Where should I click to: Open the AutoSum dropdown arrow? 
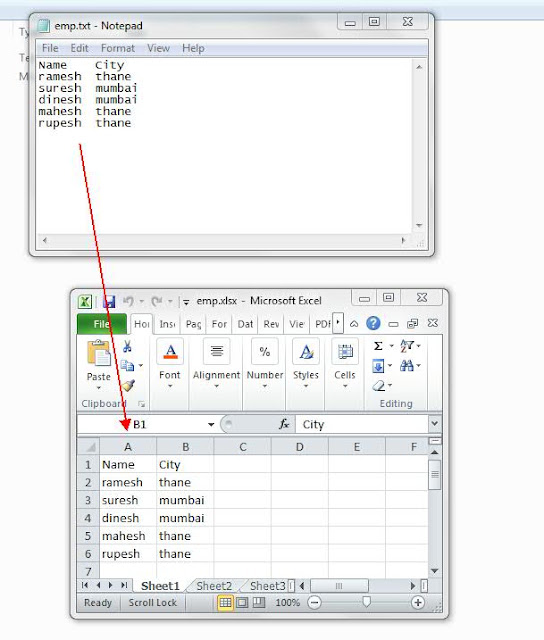click(391, 346)
